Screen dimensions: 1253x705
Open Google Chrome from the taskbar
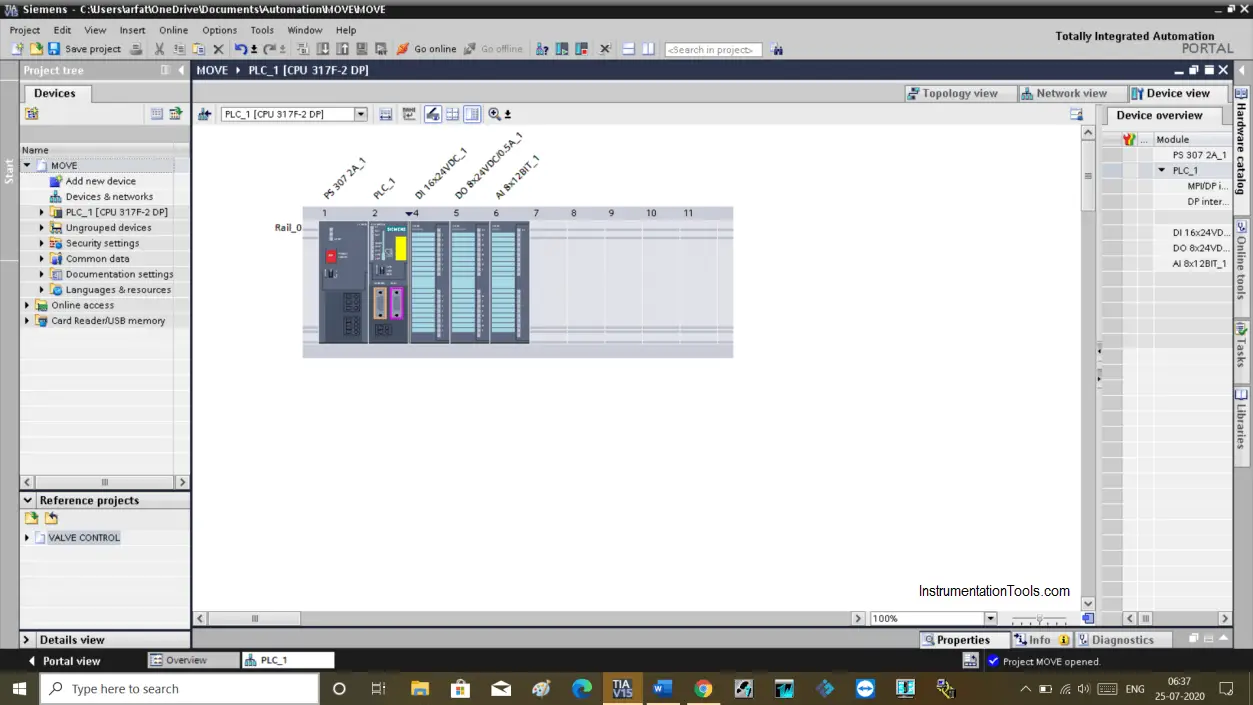coord(703,688)
